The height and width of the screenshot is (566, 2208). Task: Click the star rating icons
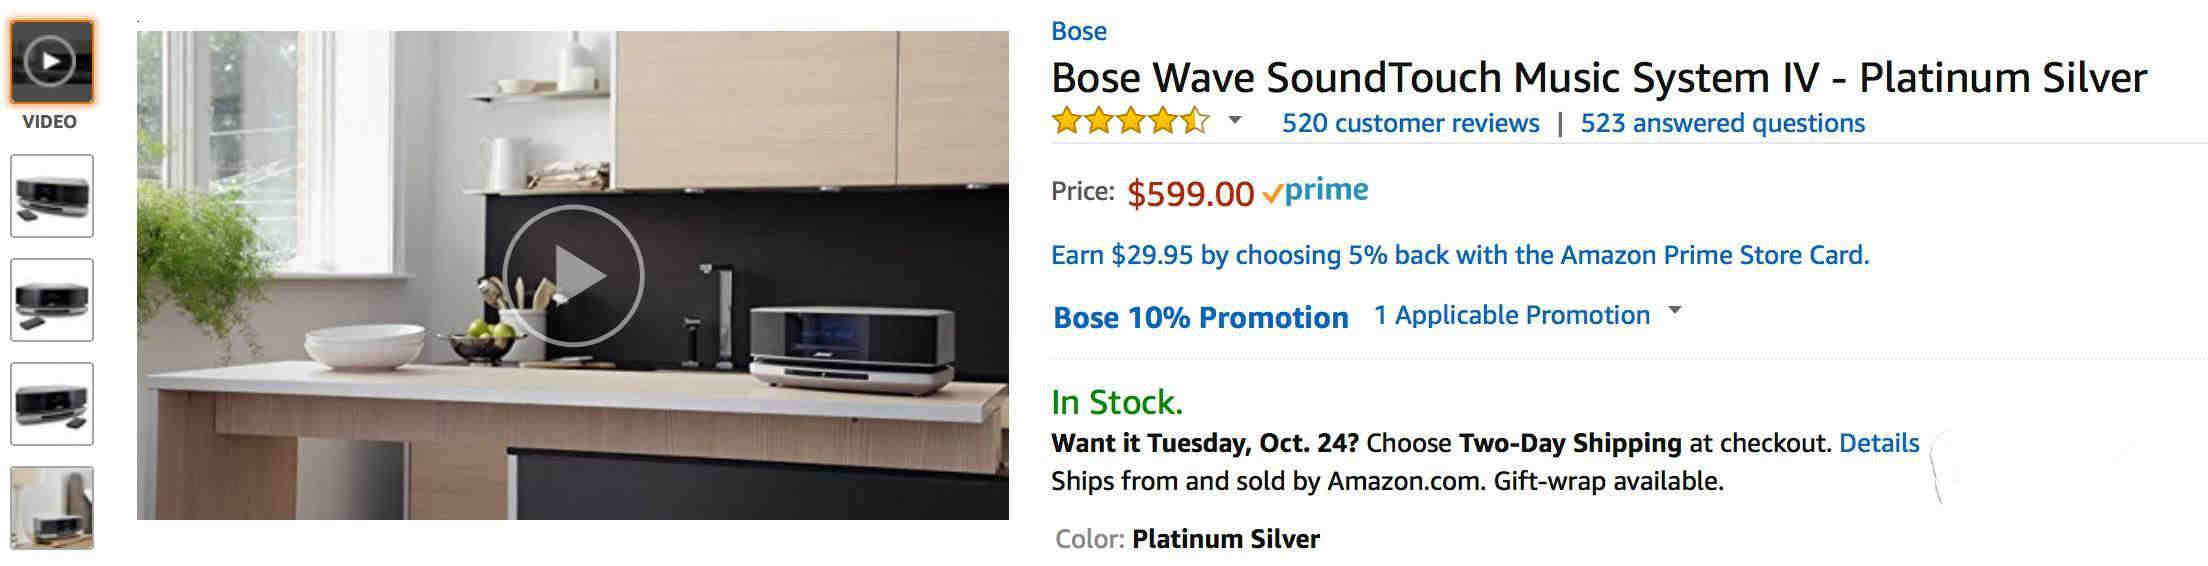click(1131, 122)
